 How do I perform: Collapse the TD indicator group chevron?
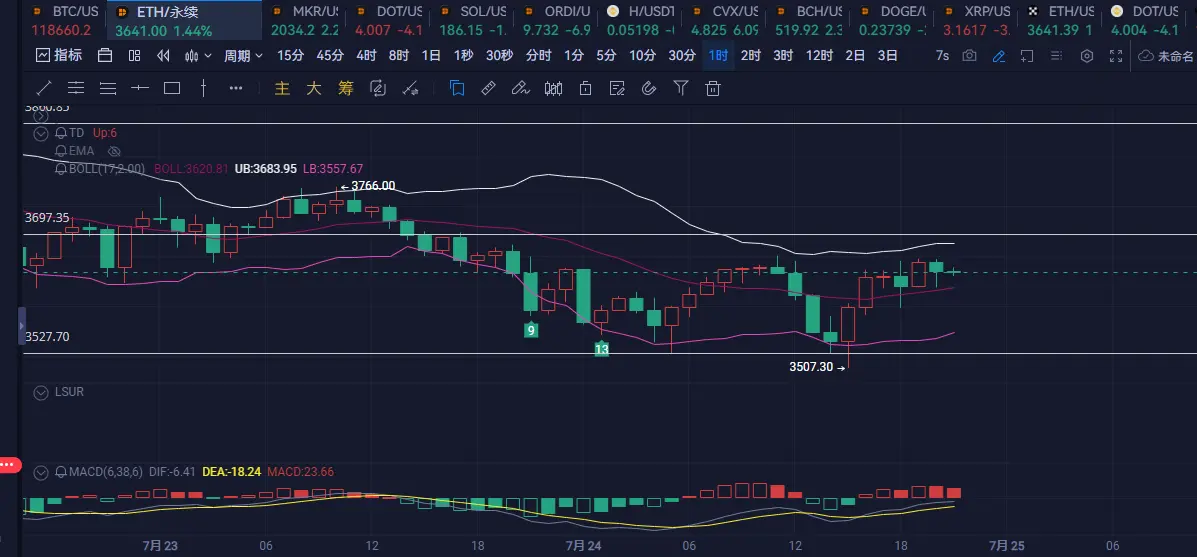[x=43, y=134]
